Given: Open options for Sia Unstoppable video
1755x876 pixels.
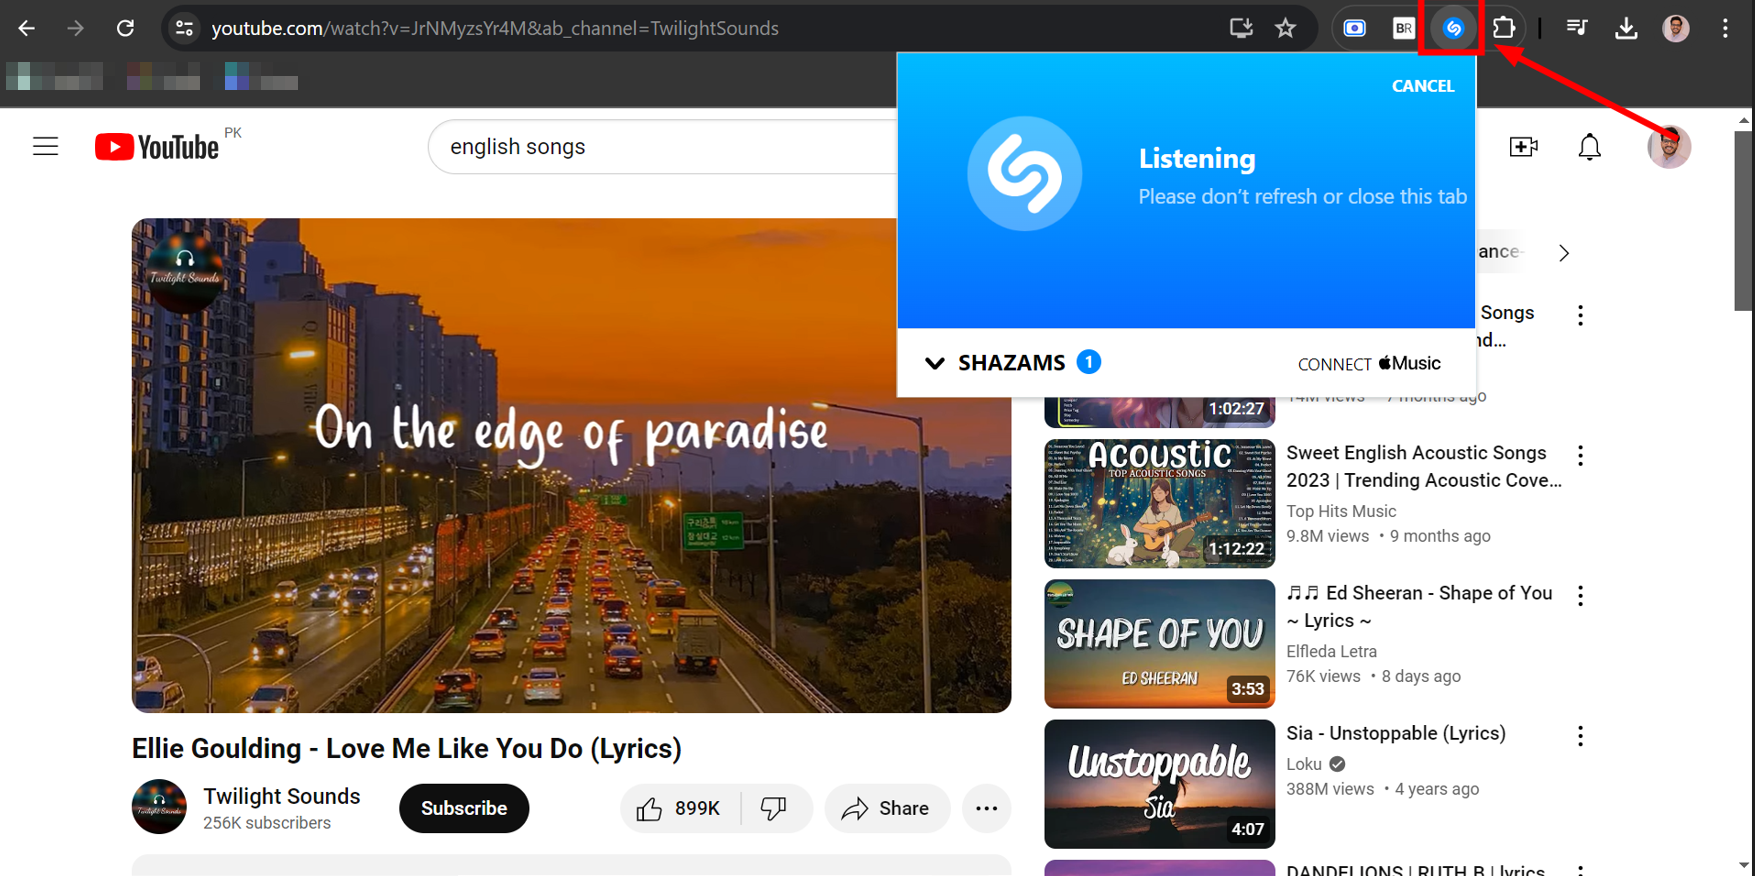Looking at the screenshot, I should coord(1580,736).
